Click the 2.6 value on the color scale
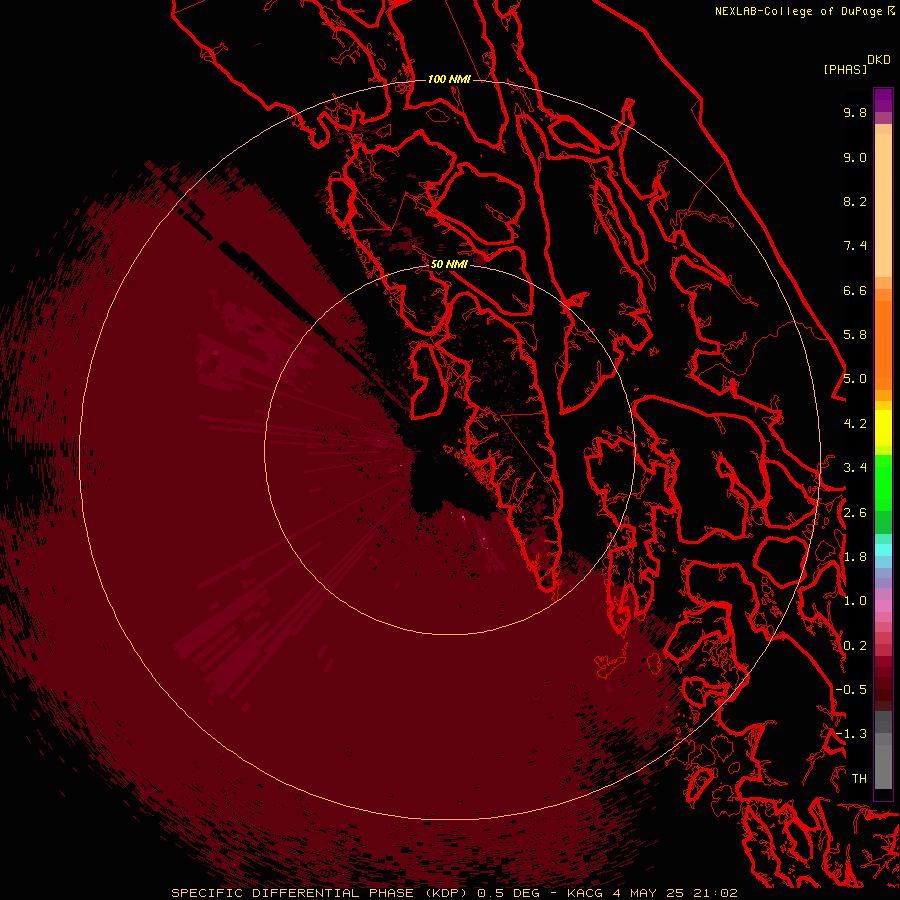 [855, 513]
